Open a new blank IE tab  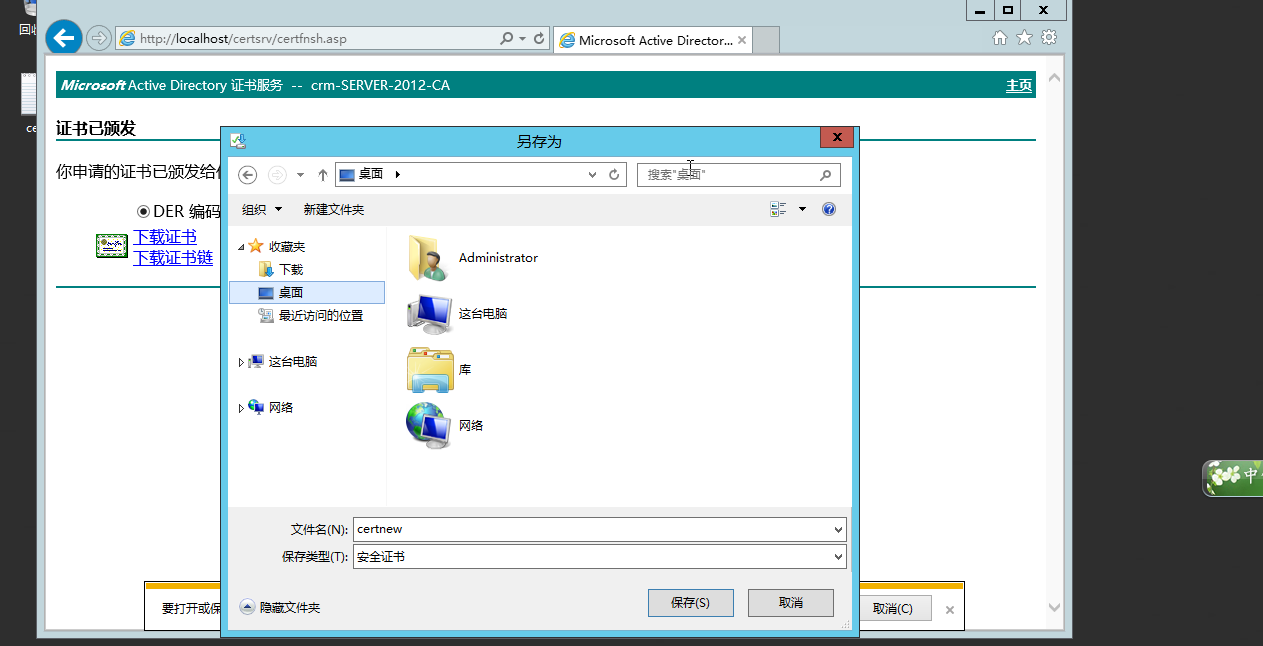pyautogui.click(x=766, y=40)
